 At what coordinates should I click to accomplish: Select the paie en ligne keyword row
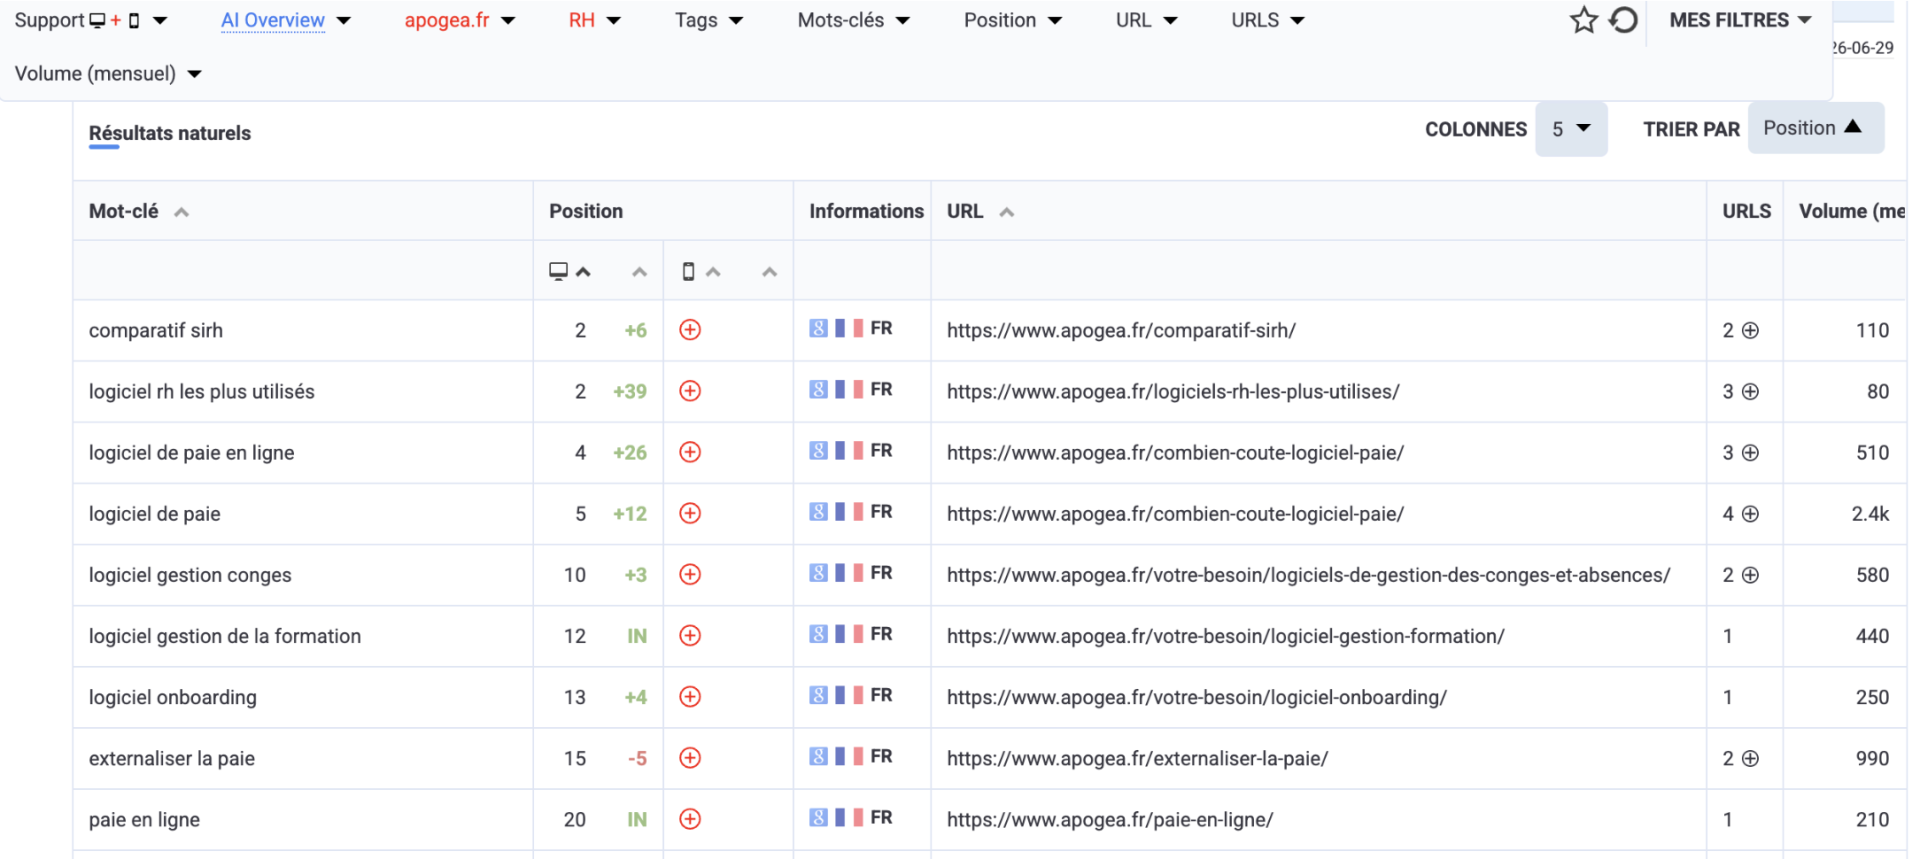coord(989,819)
